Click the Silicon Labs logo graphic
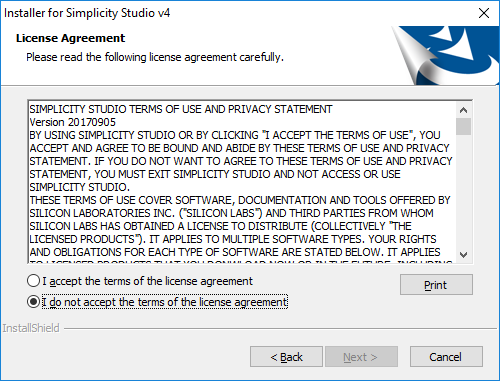Screen dimensions: 500x381 [446, 55]
